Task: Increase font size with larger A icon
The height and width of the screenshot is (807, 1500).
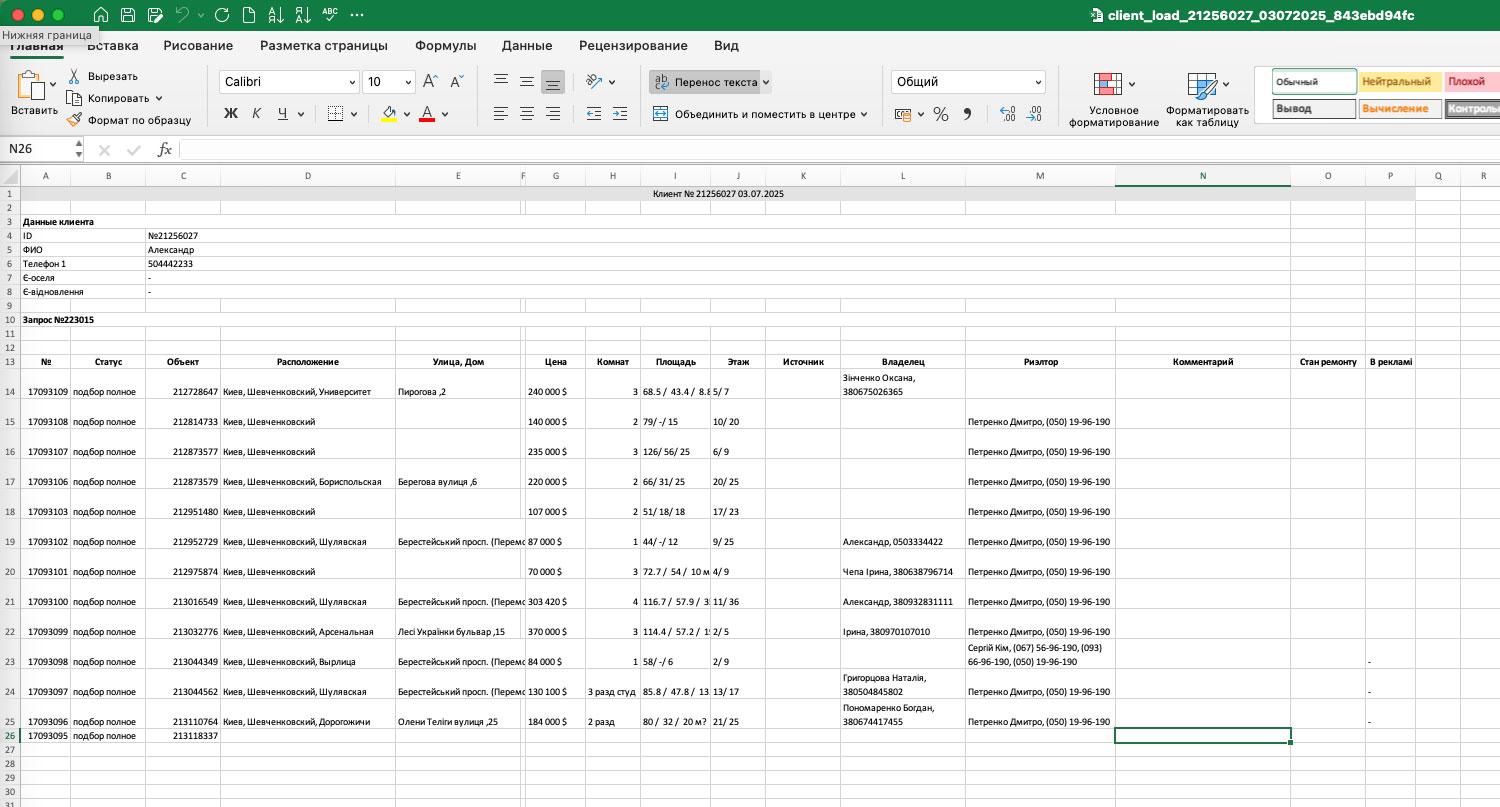Action: tap(430, 82)
